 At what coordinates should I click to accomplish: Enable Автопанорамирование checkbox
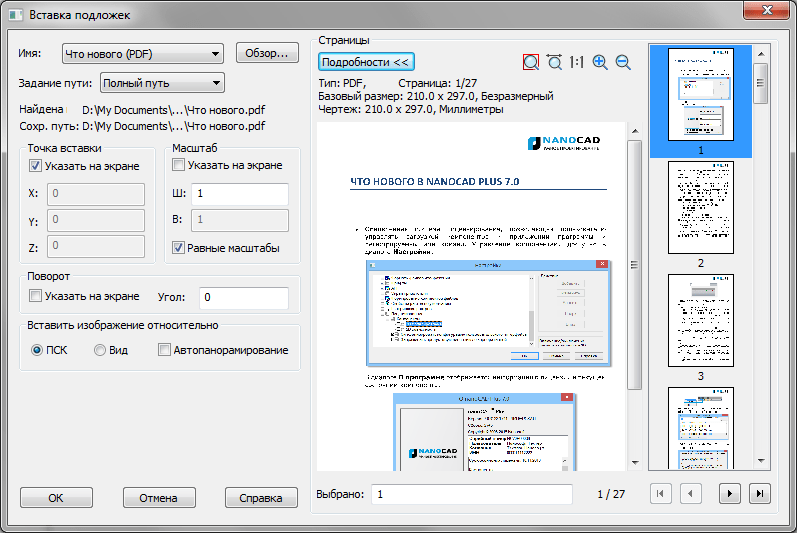point(164,350)
